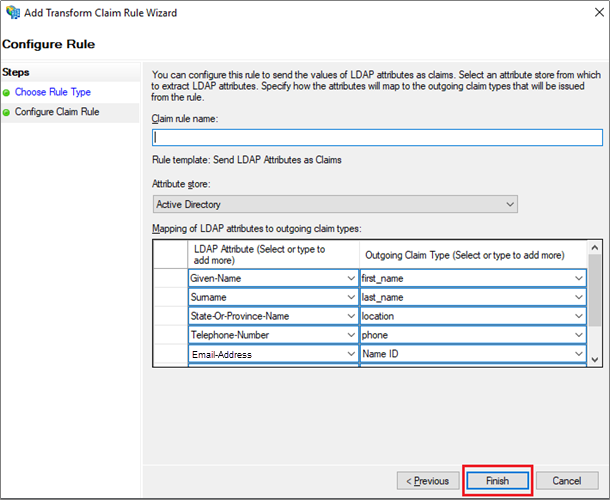The width and height of the screenshot is (610, 500).
Task: Click the Outgoing Claim Type column header
Action: pos(473,254)
